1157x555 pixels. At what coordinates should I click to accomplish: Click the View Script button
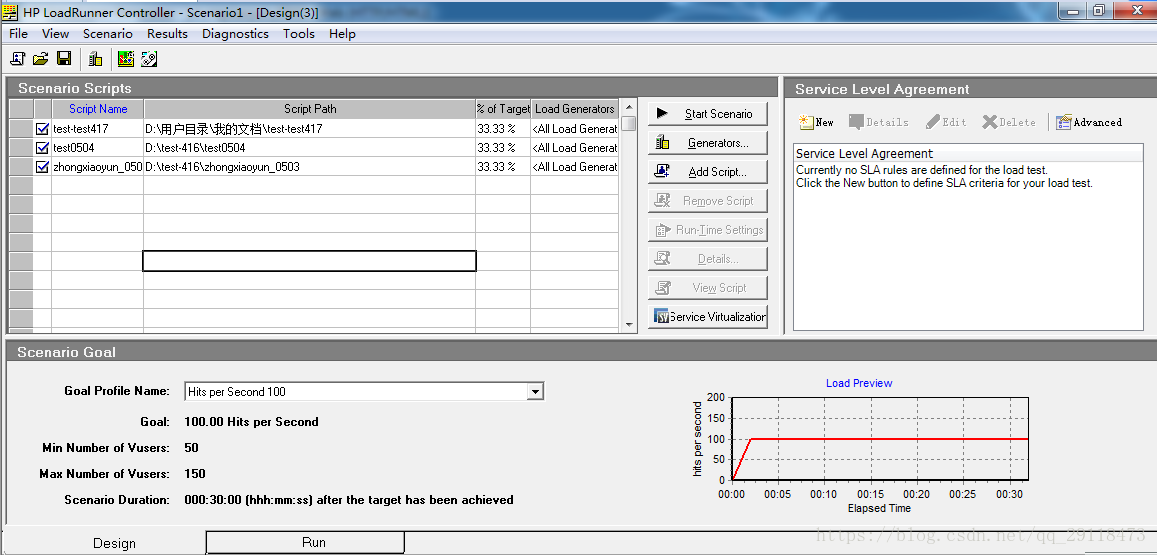pos(708,288)
